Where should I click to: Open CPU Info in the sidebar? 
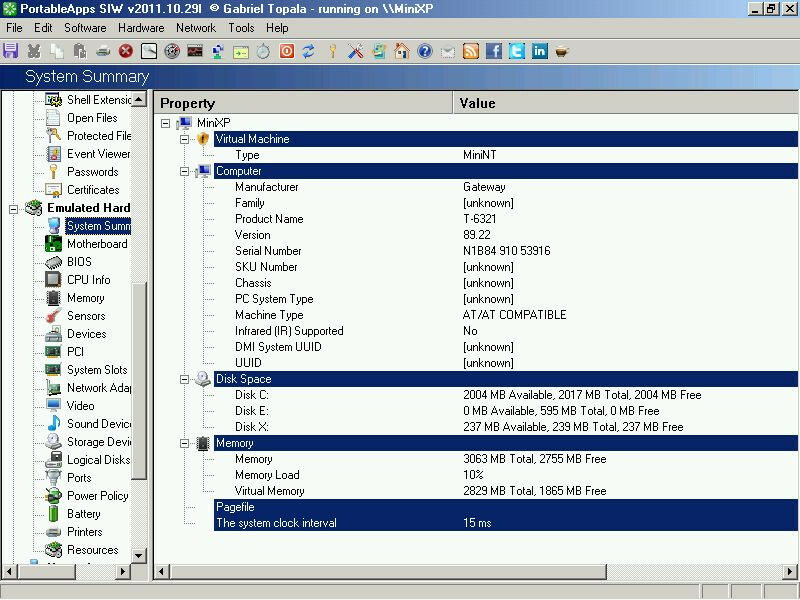(88, 280)
